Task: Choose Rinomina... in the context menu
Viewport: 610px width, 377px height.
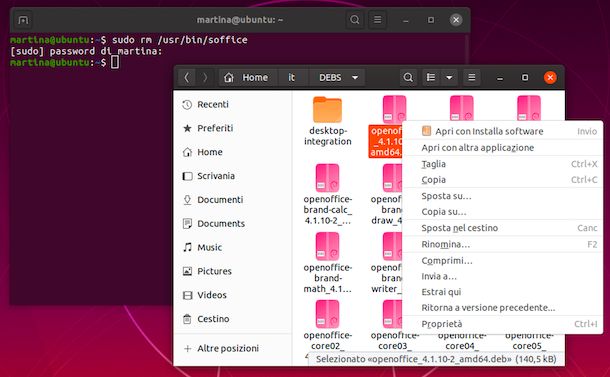Action: (503, 244)
